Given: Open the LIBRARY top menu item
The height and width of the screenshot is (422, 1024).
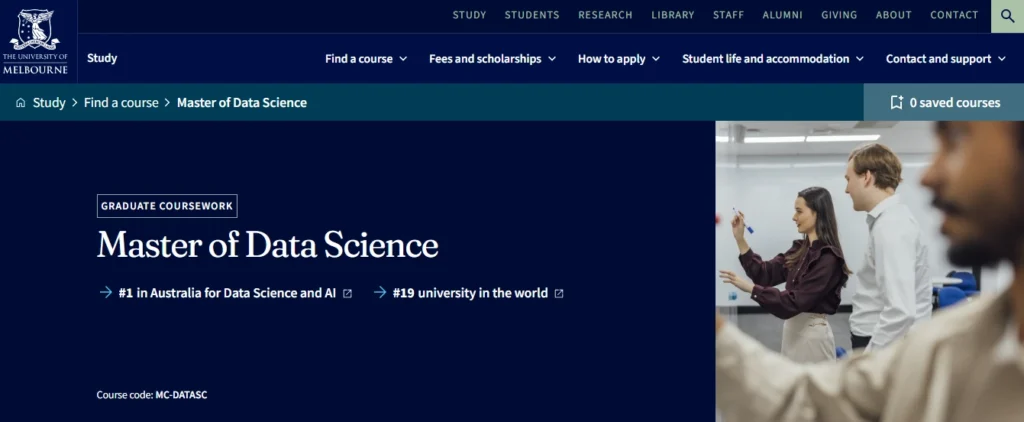Looking at the screenshot, I should [672, 15].
